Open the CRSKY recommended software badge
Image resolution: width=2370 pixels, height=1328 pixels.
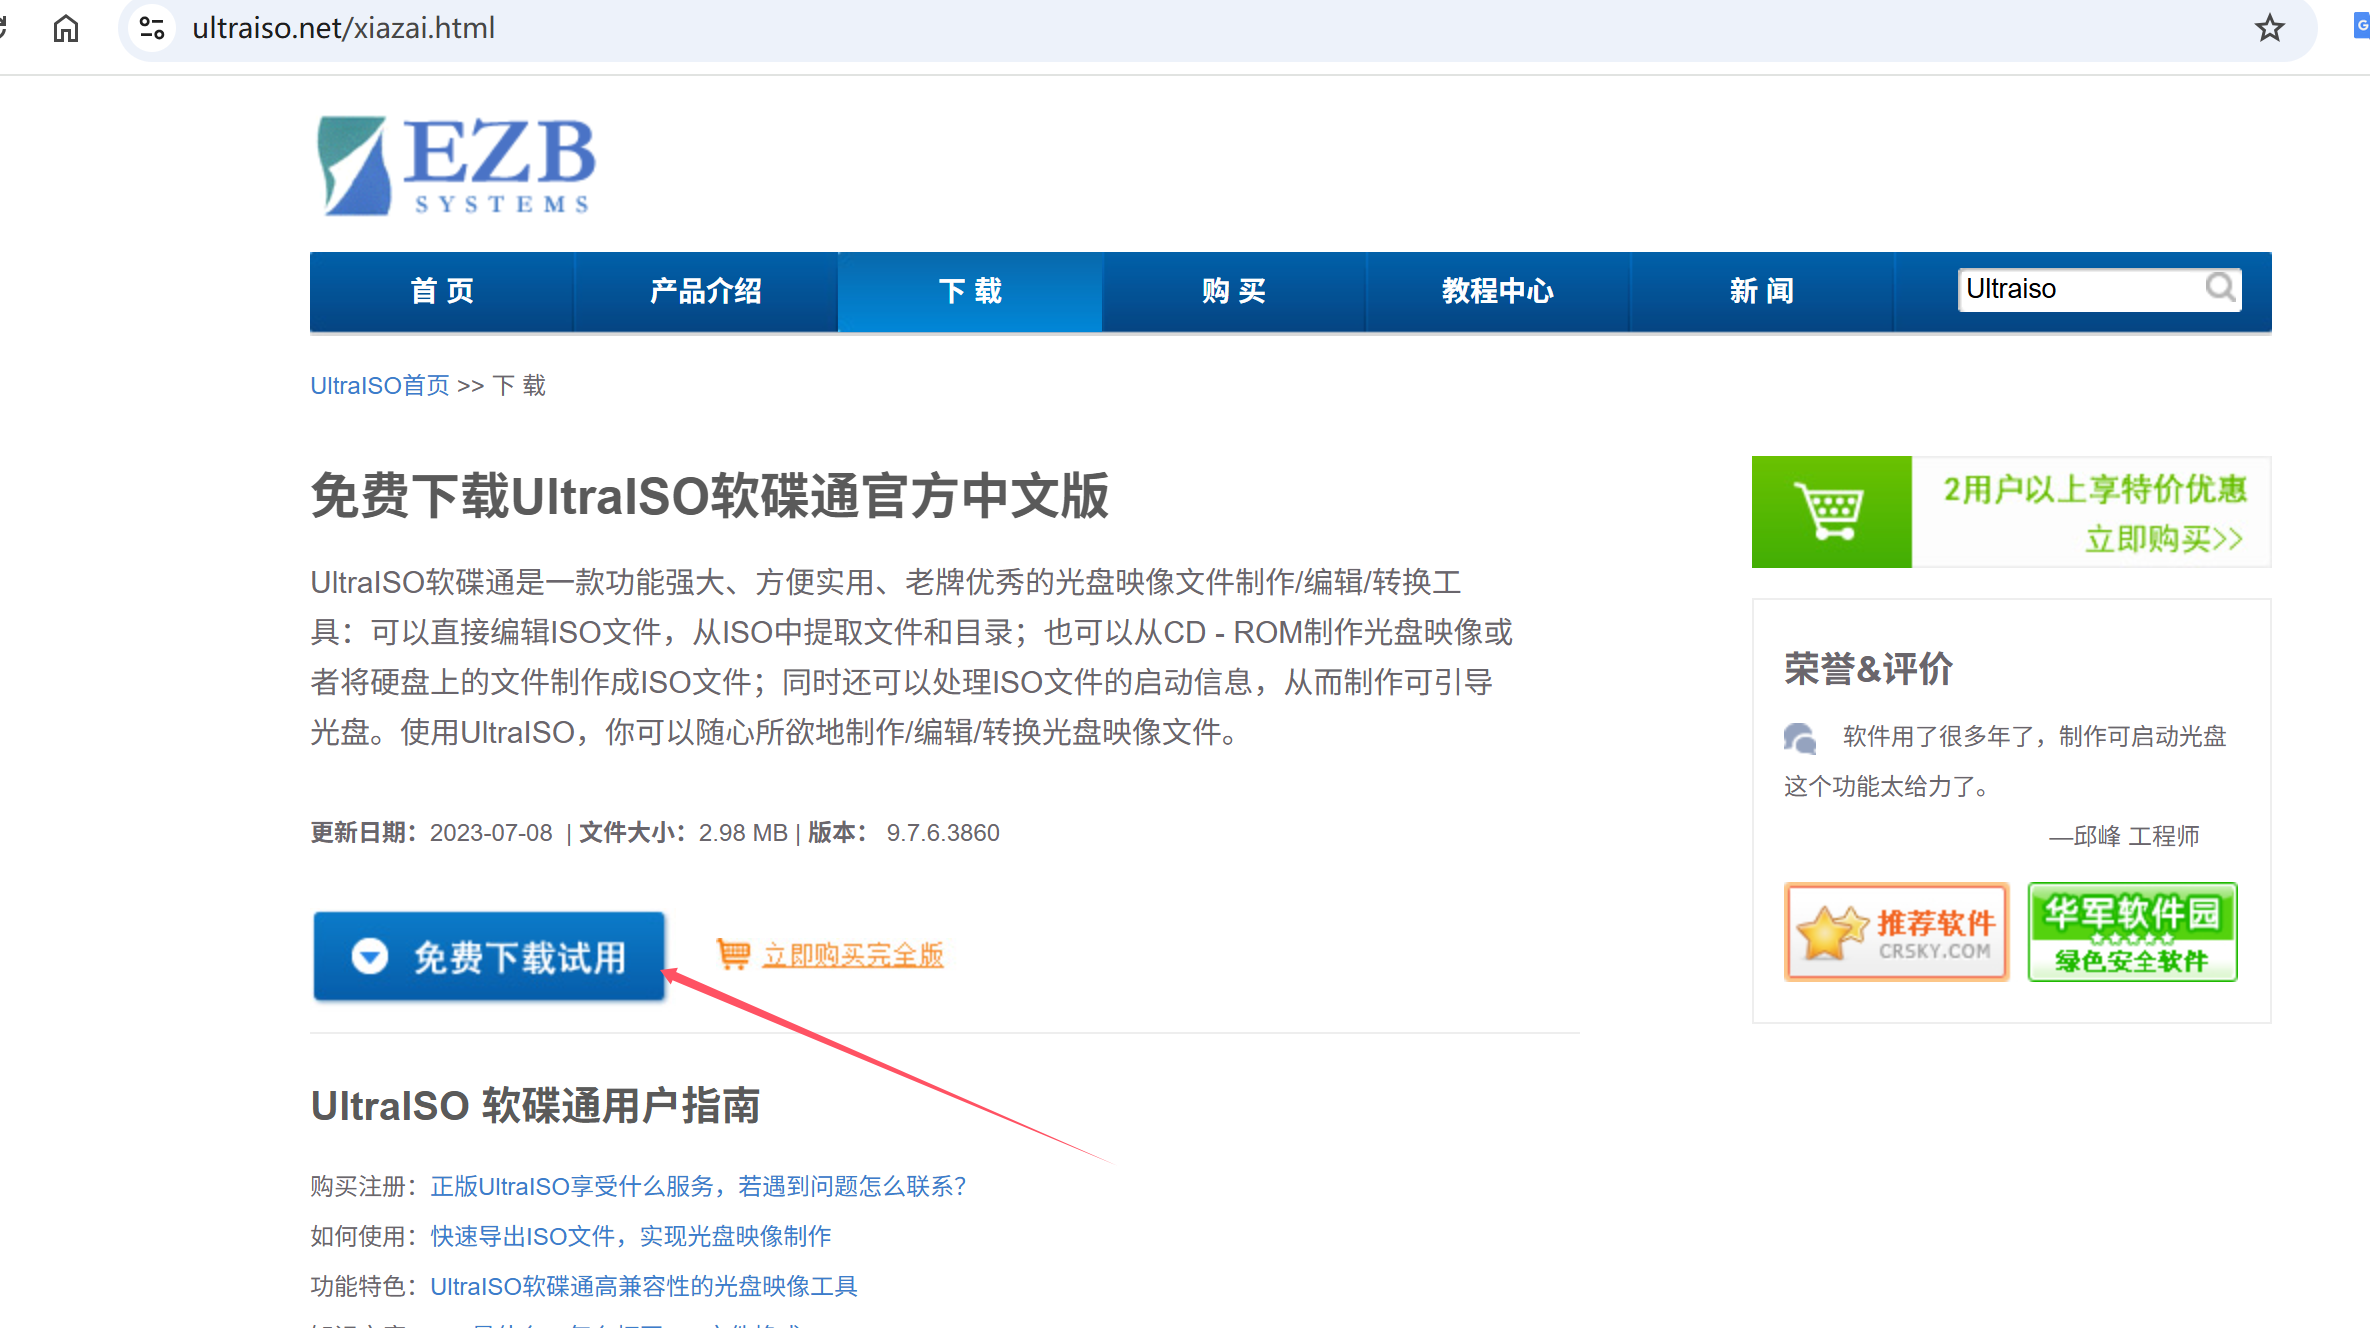(1896, 931)
